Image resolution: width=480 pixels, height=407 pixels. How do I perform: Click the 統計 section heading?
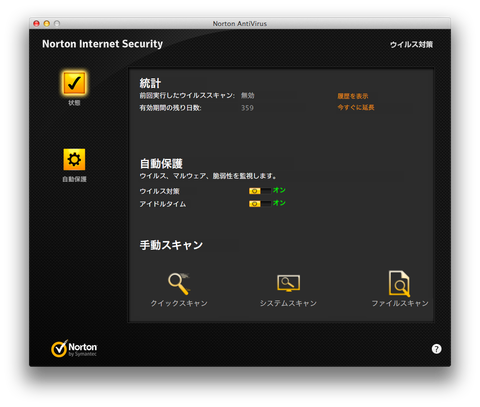[x=150, y=83]
